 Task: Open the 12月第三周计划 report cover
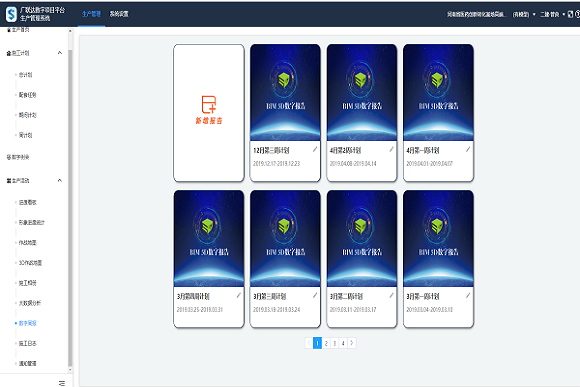285,92
